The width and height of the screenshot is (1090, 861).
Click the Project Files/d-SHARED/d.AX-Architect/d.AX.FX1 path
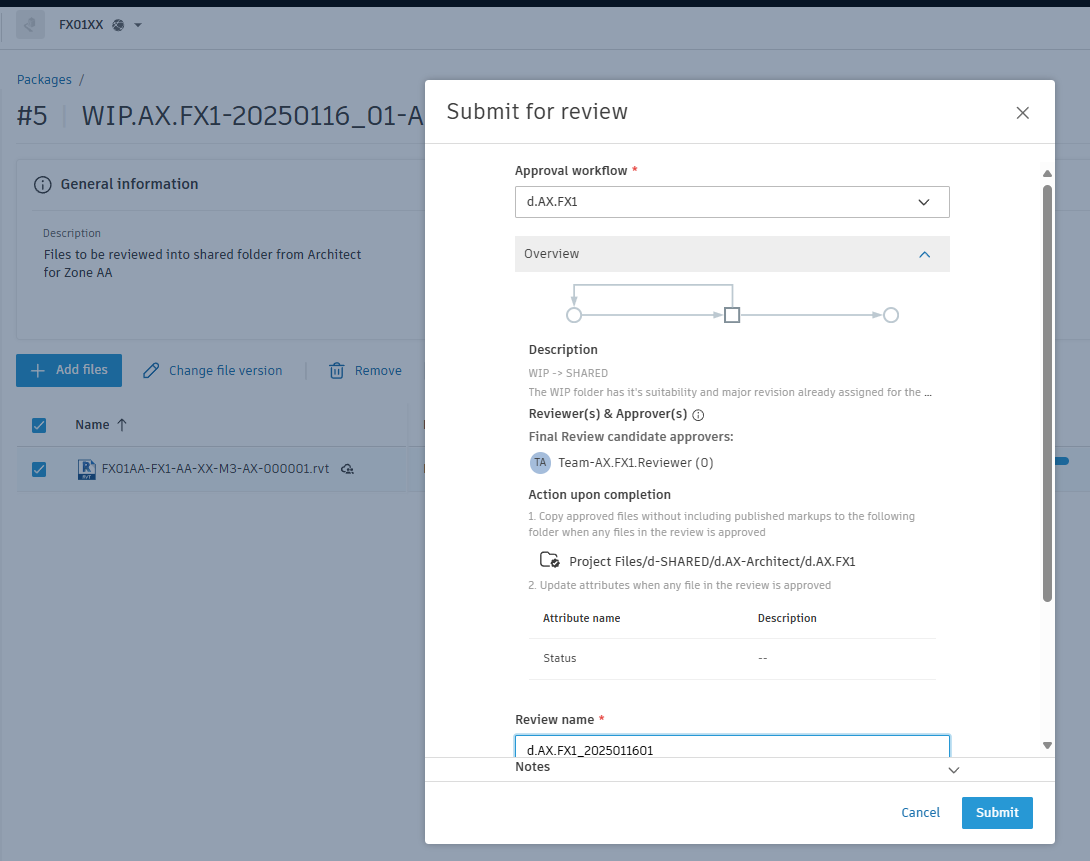click(x=712, y=561)
